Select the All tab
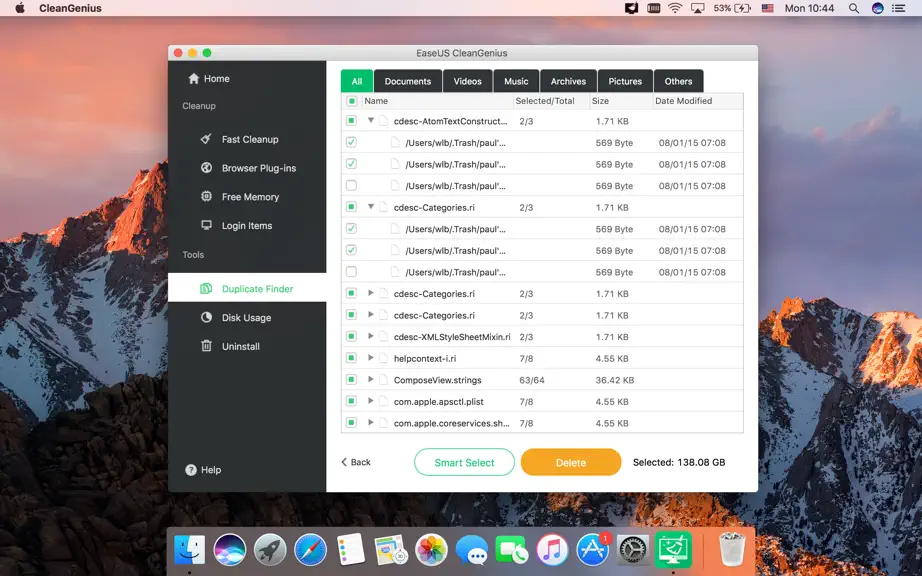 [357, 81]
